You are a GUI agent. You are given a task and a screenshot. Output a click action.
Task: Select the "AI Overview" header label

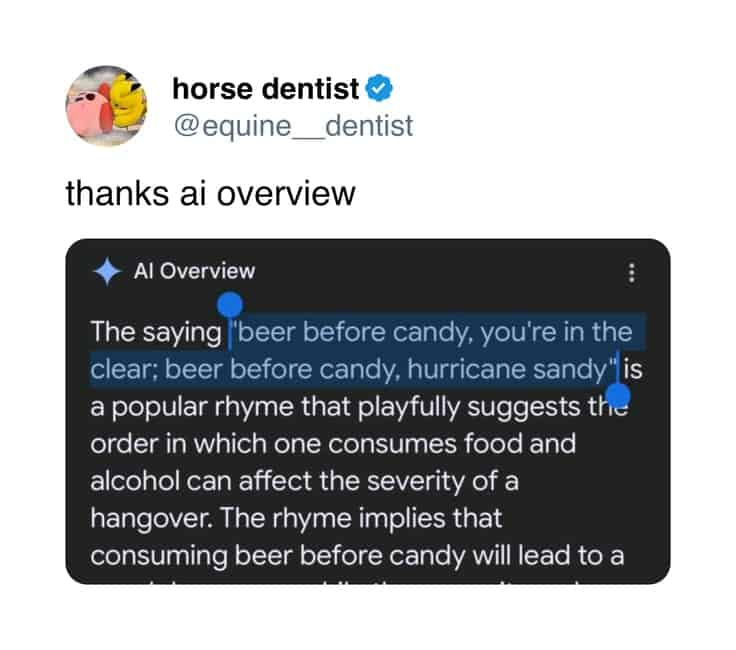click(x=194, y=271)
